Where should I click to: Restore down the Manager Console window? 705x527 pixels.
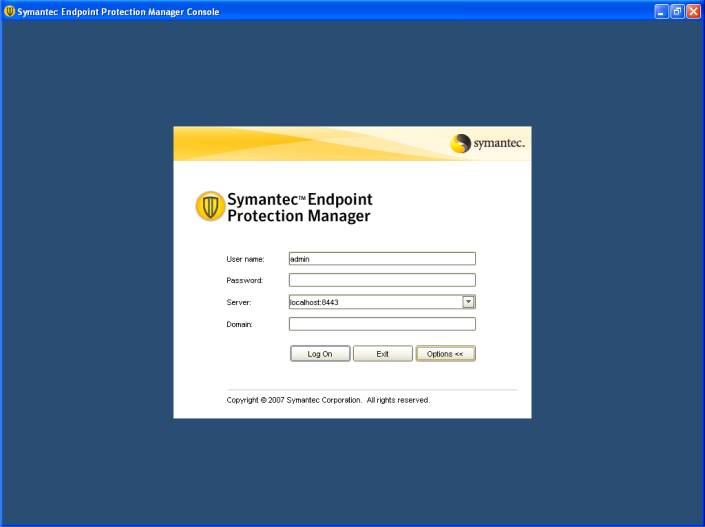click(x=677, y=12)
